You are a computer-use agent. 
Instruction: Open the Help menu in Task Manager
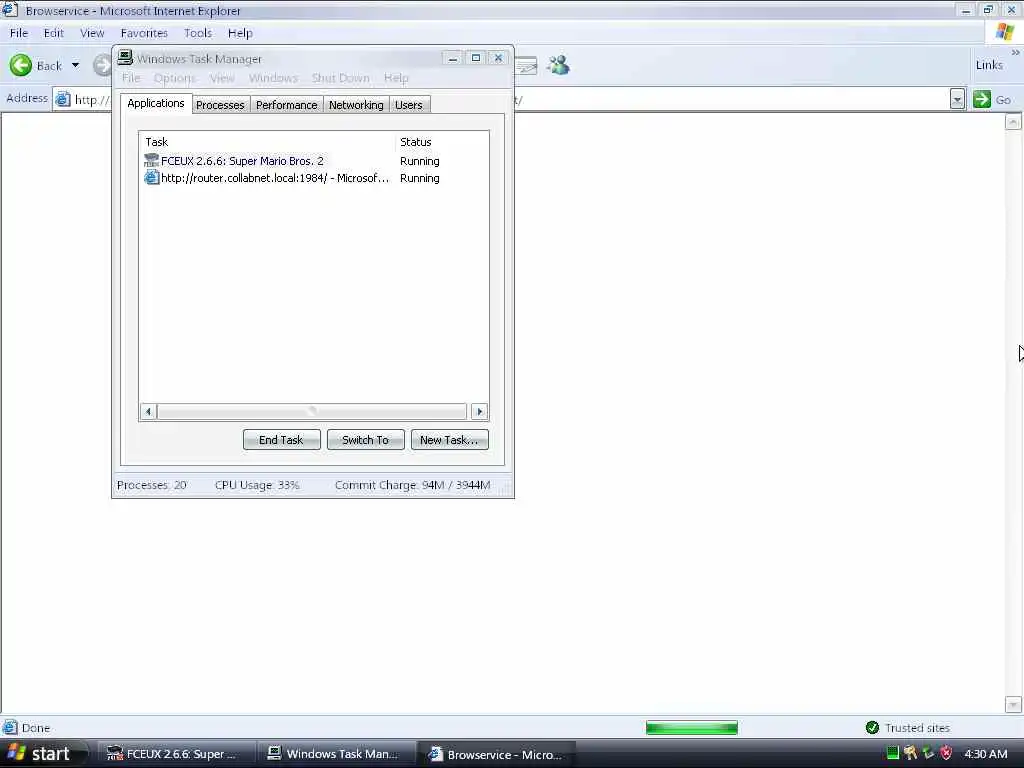pyautogui.click(x=396, y=78)
